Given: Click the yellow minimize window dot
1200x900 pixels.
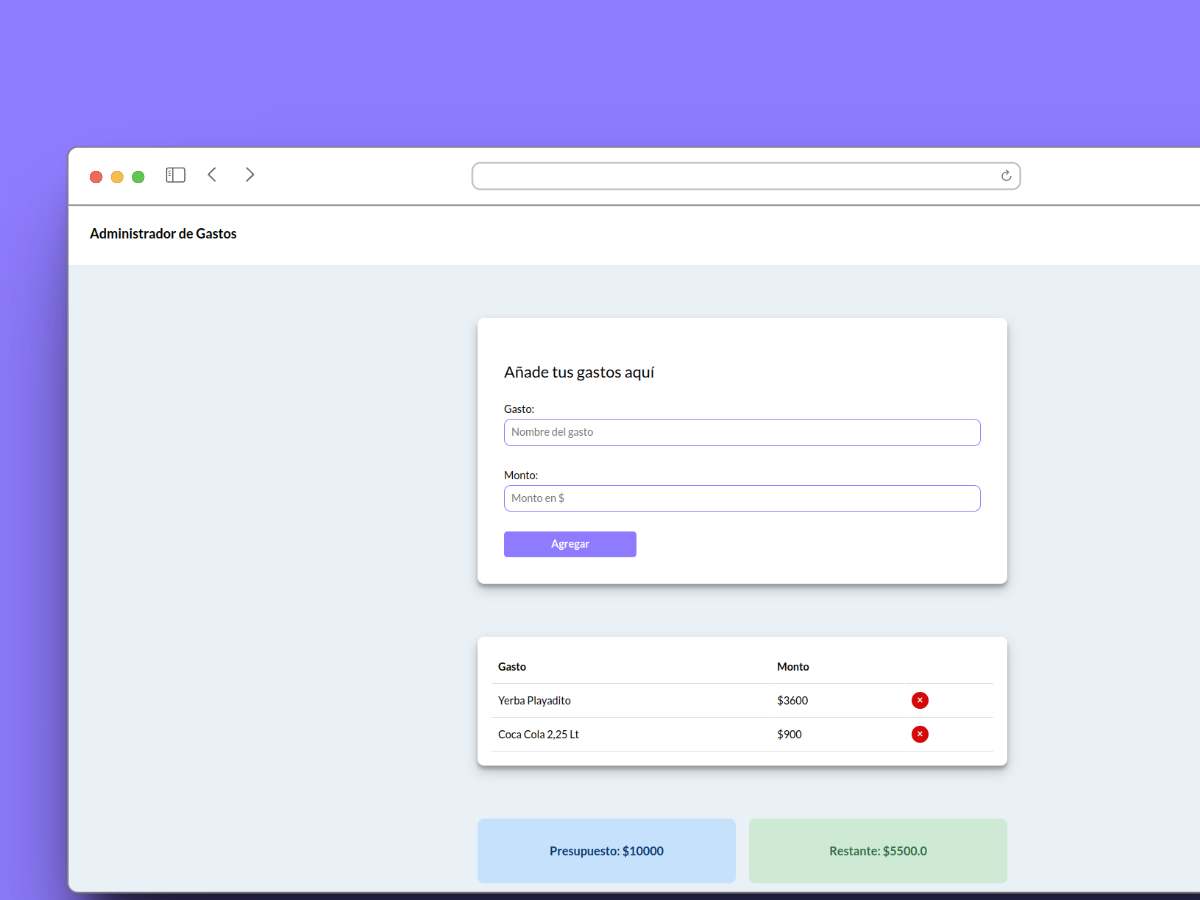Looking at the screenshot, I should 117,177.
